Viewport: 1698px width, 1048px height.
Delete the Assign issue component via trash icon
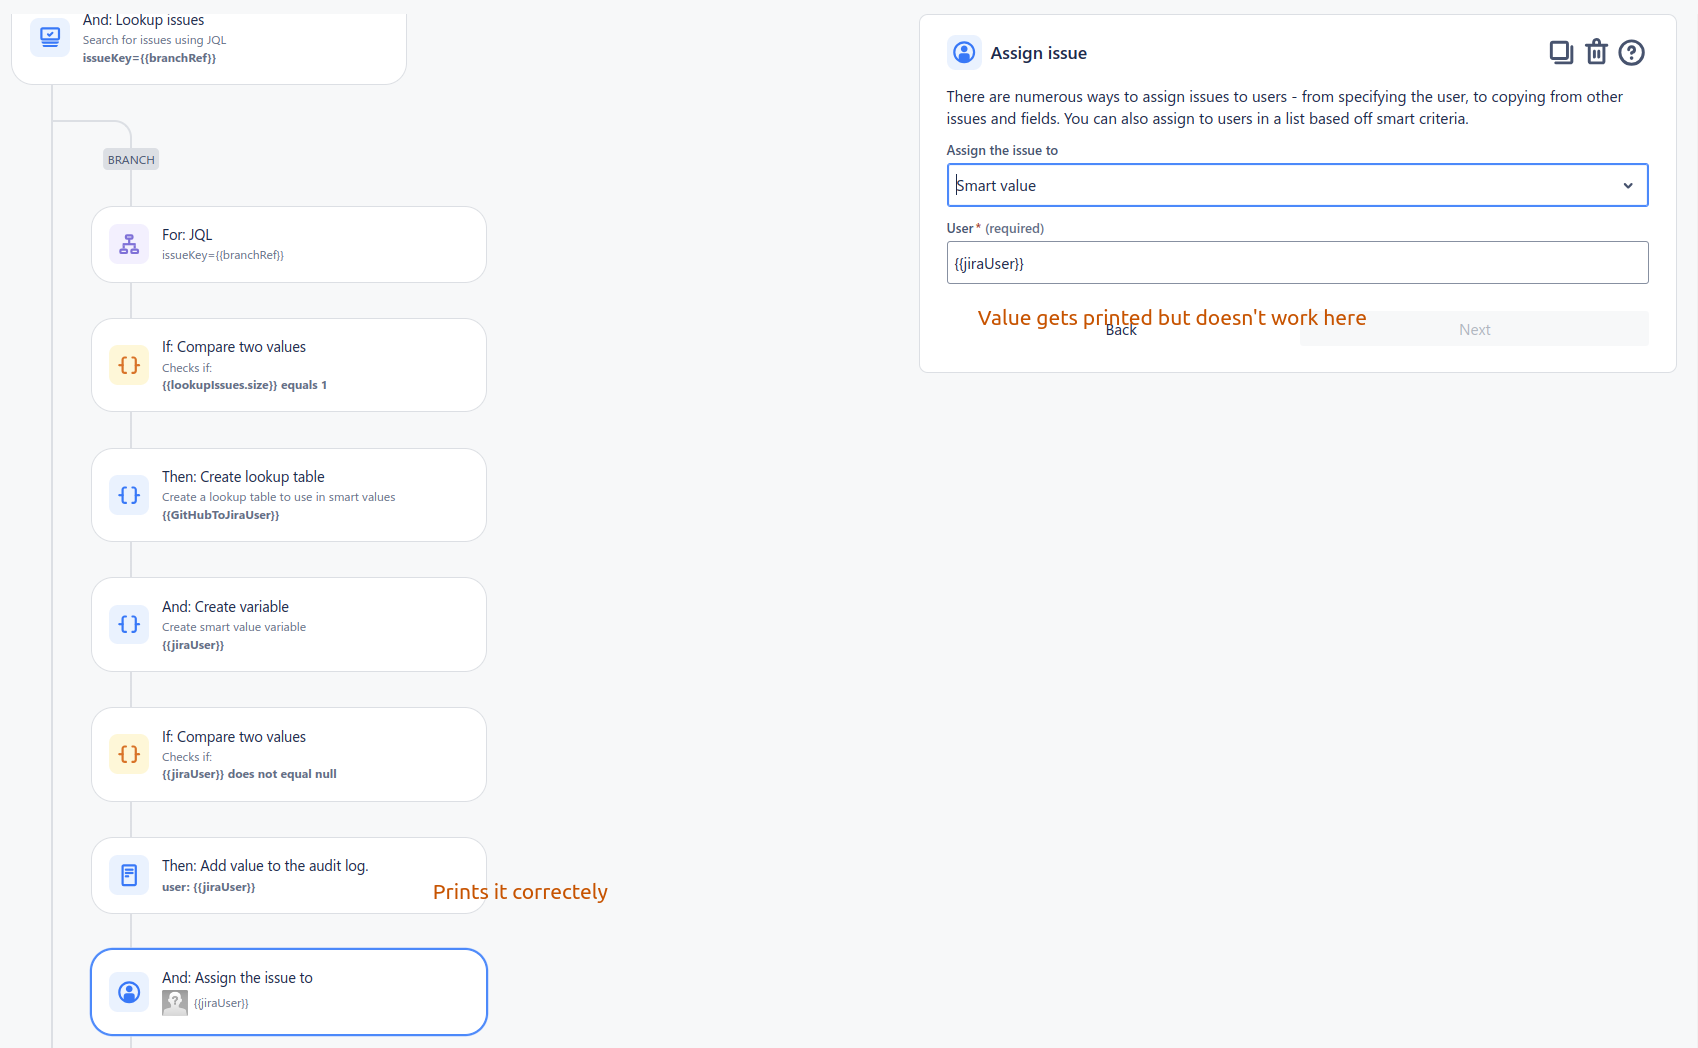pos(1596,52)
